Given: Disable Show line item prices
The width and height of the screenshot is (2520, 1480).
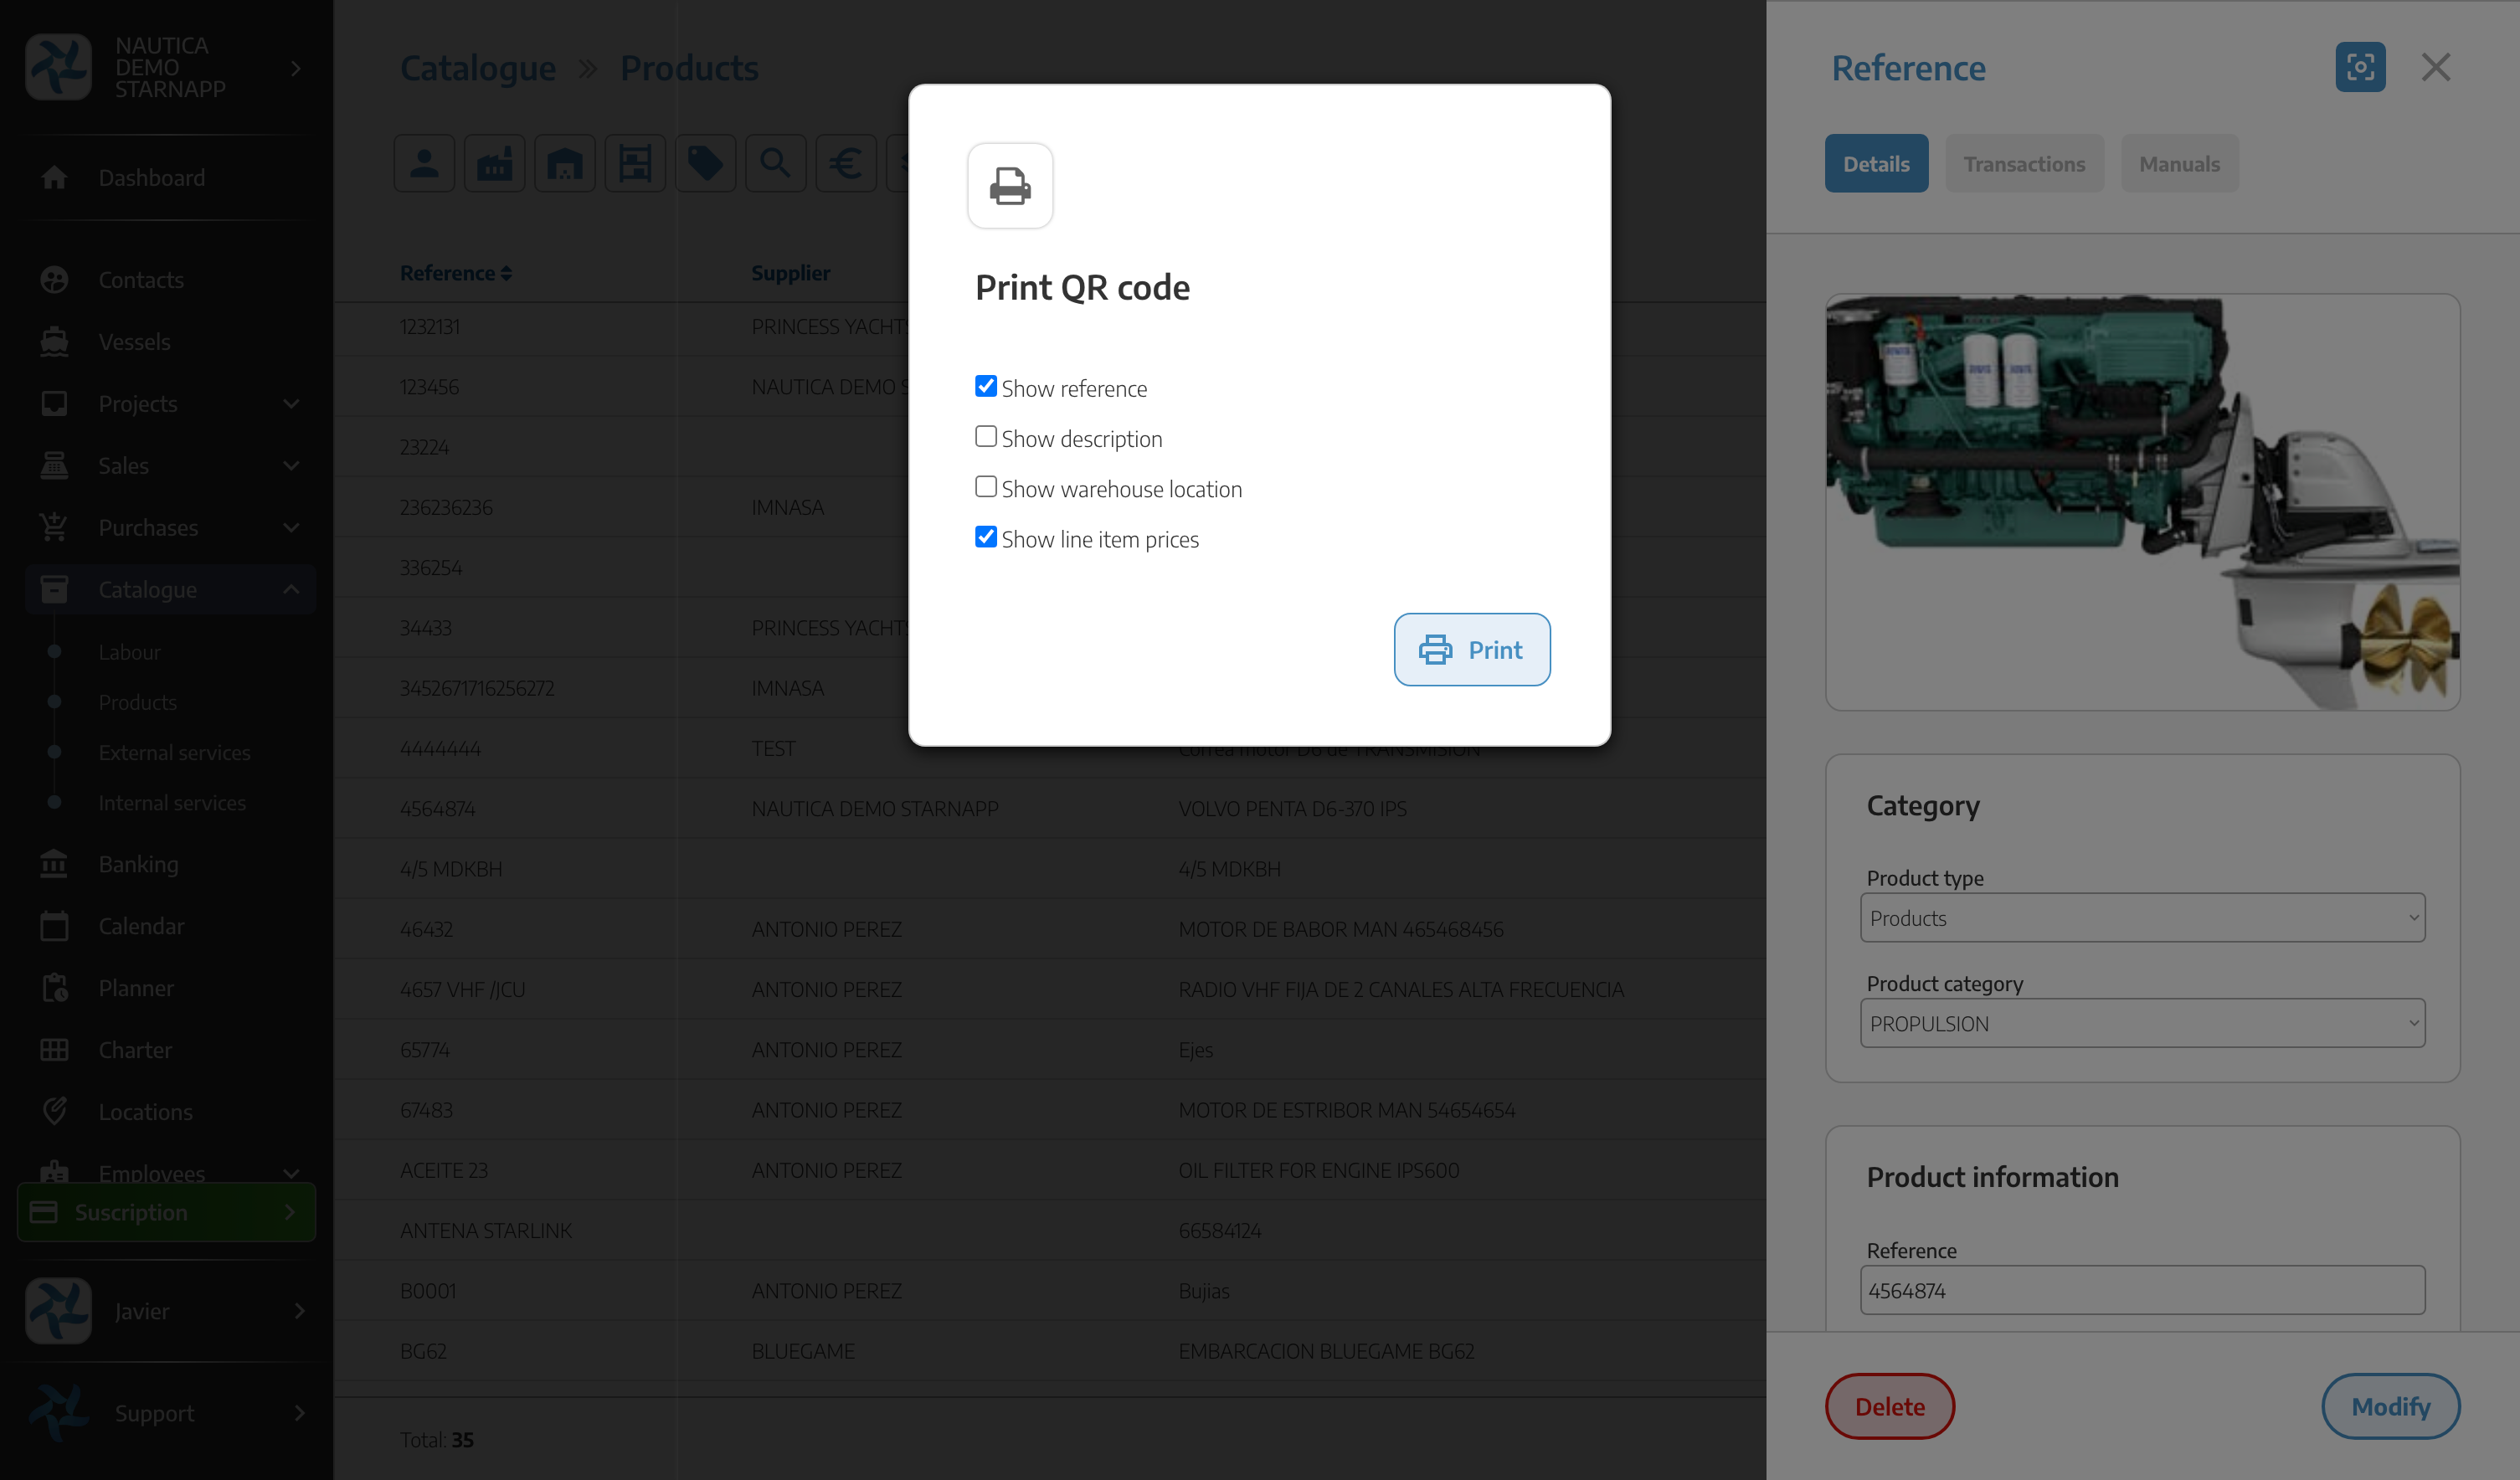Looking at the screenshot, I should [x=985, y=537].
